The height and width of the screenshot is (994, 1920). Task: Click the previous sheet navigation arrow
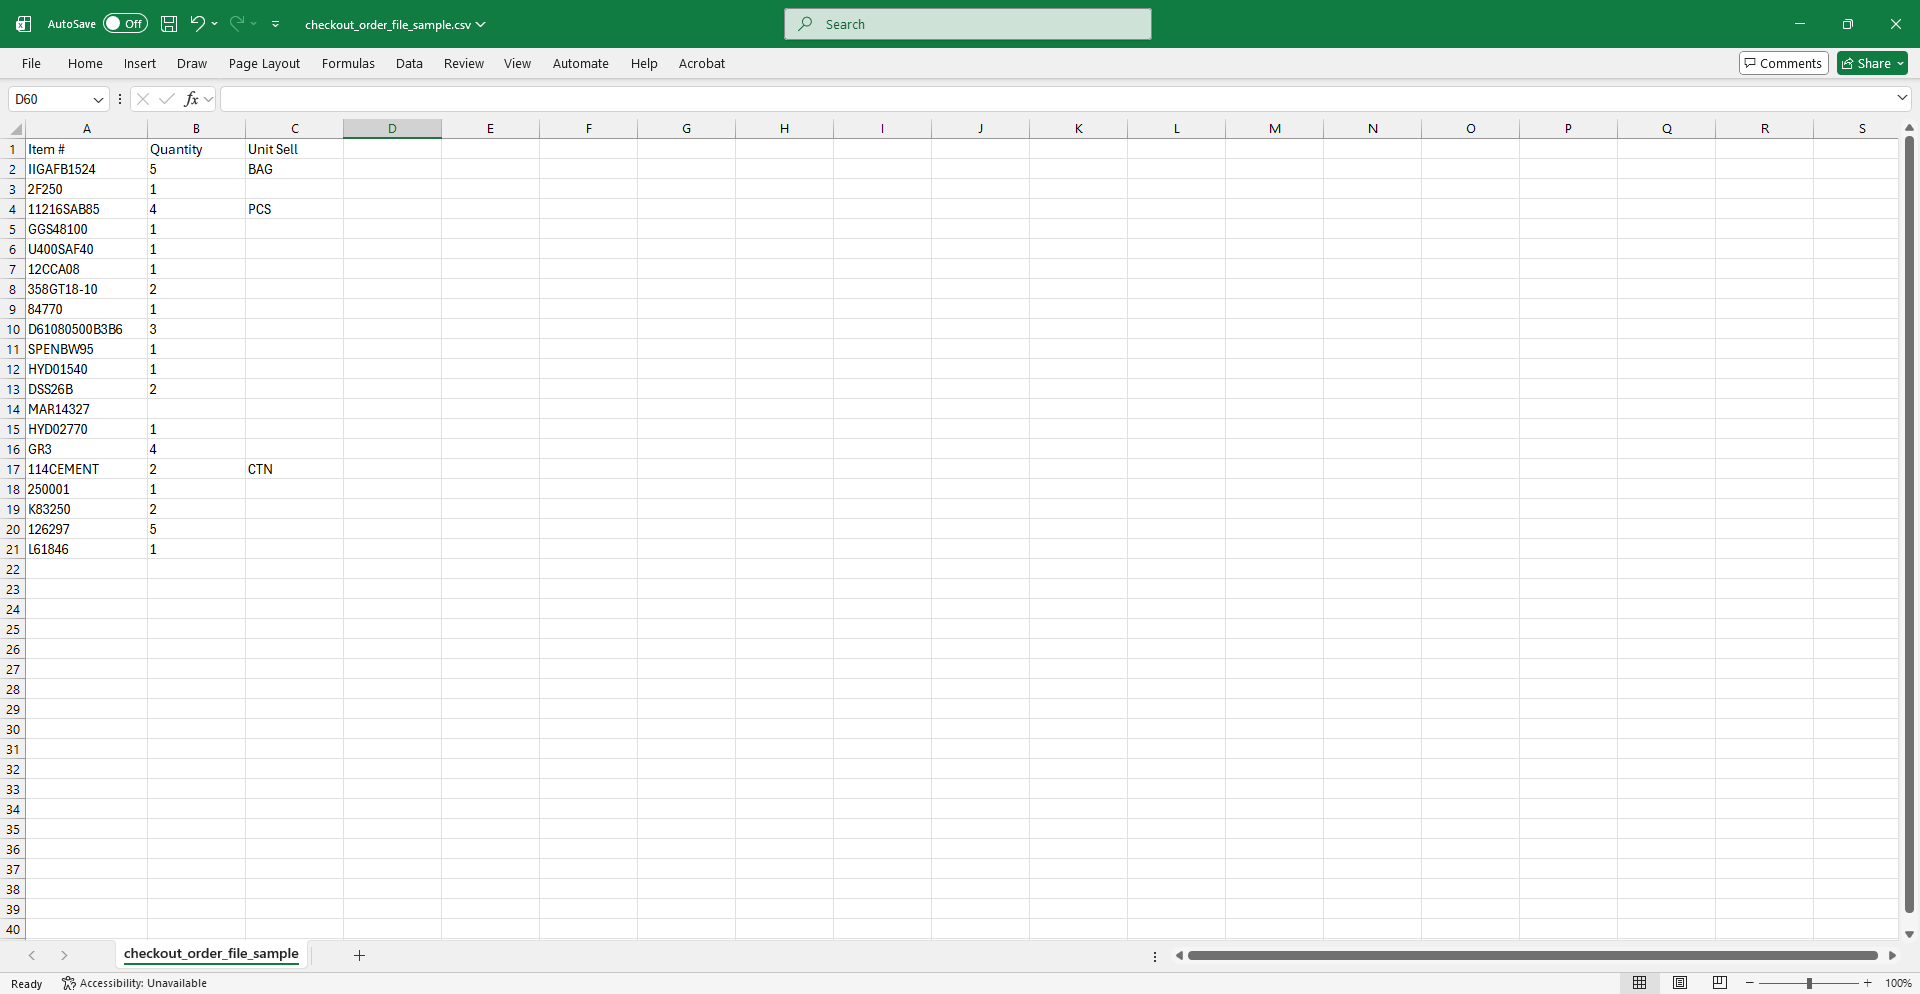(x=32, y=955)
